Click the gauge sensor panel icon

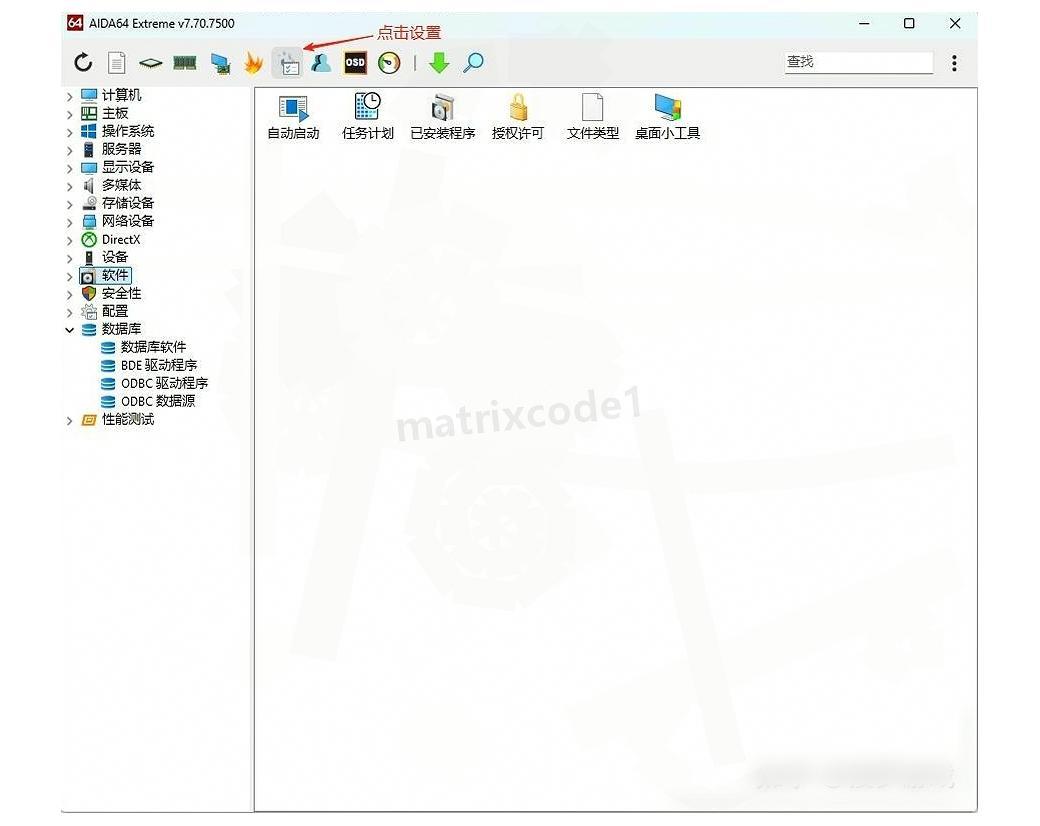click(x=389, y=63)
